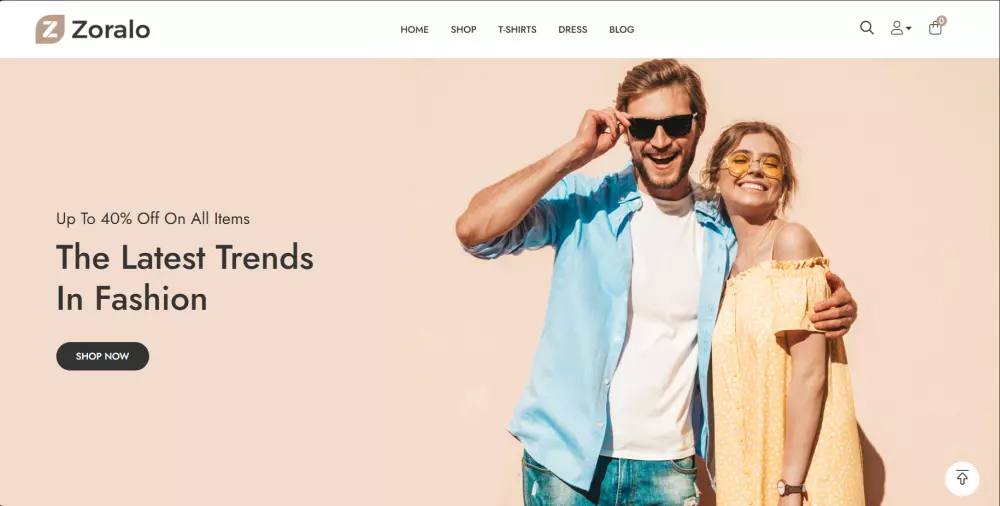Open the DRESS category menu
1000x506 pixels.
click(573, 29)
